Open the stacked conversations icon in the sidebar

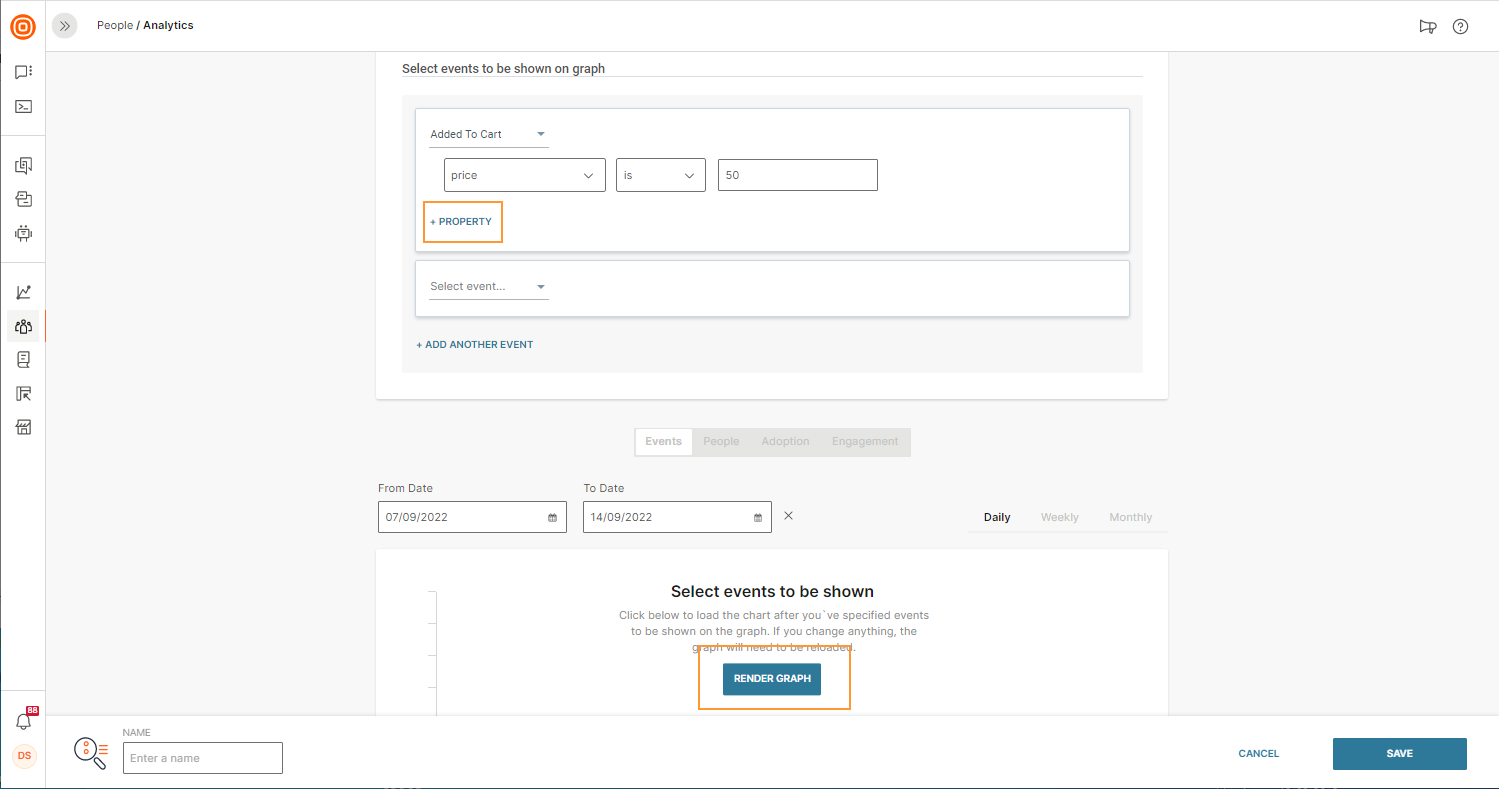coord(23,165)
